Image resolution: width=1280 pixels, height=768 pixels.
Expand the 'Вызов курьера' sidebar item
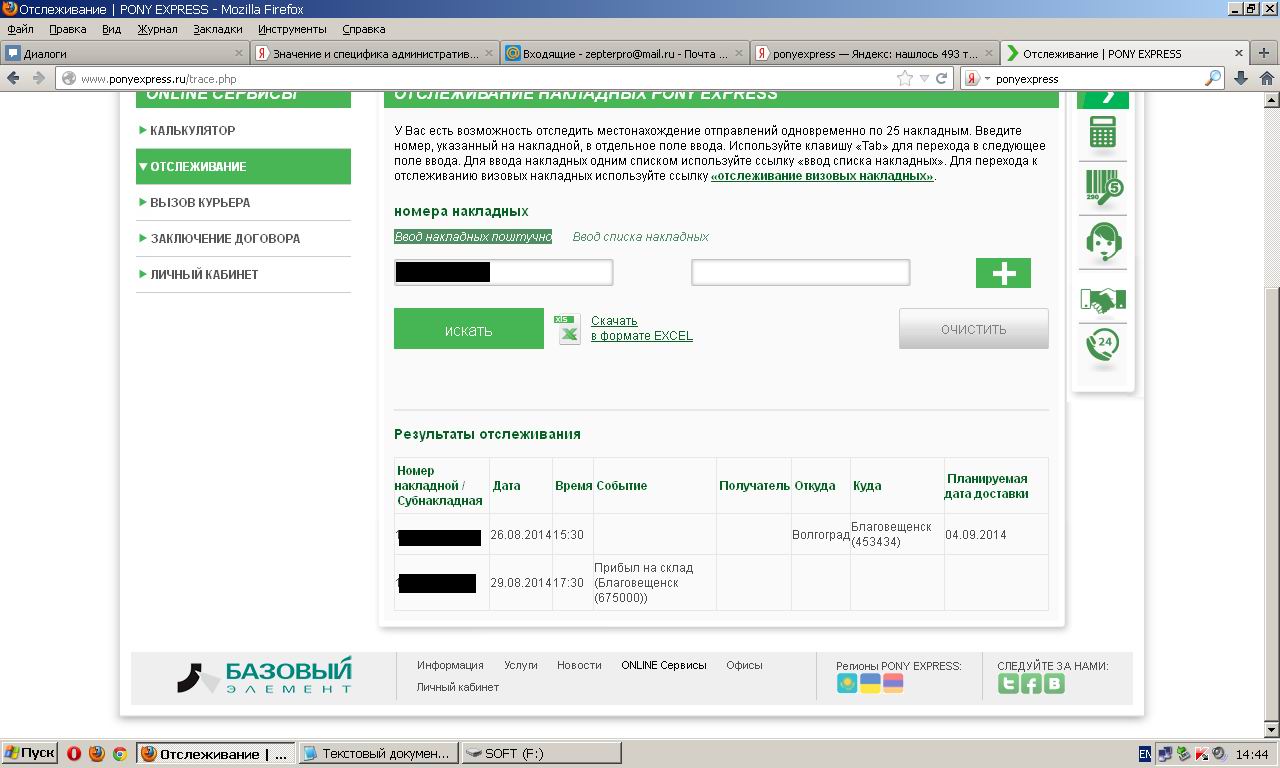point(200,202)
